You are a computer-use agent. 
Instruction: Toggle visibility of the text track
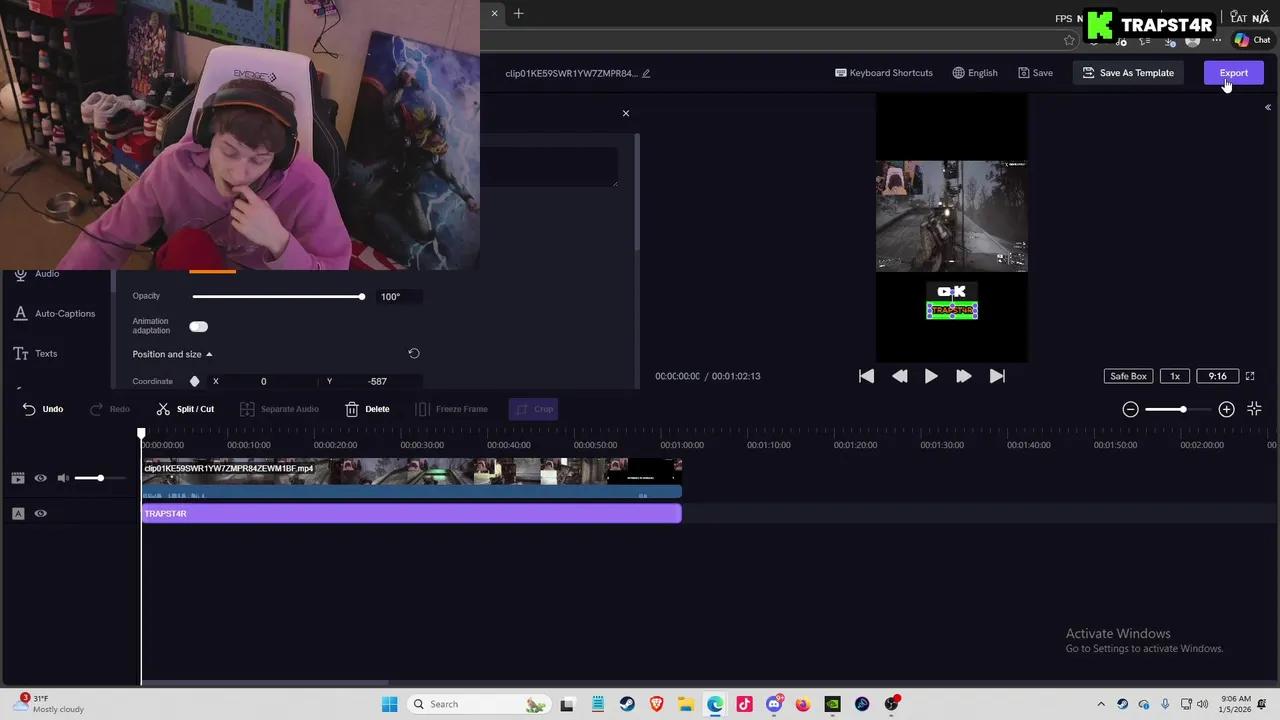(x=41, y=513)
